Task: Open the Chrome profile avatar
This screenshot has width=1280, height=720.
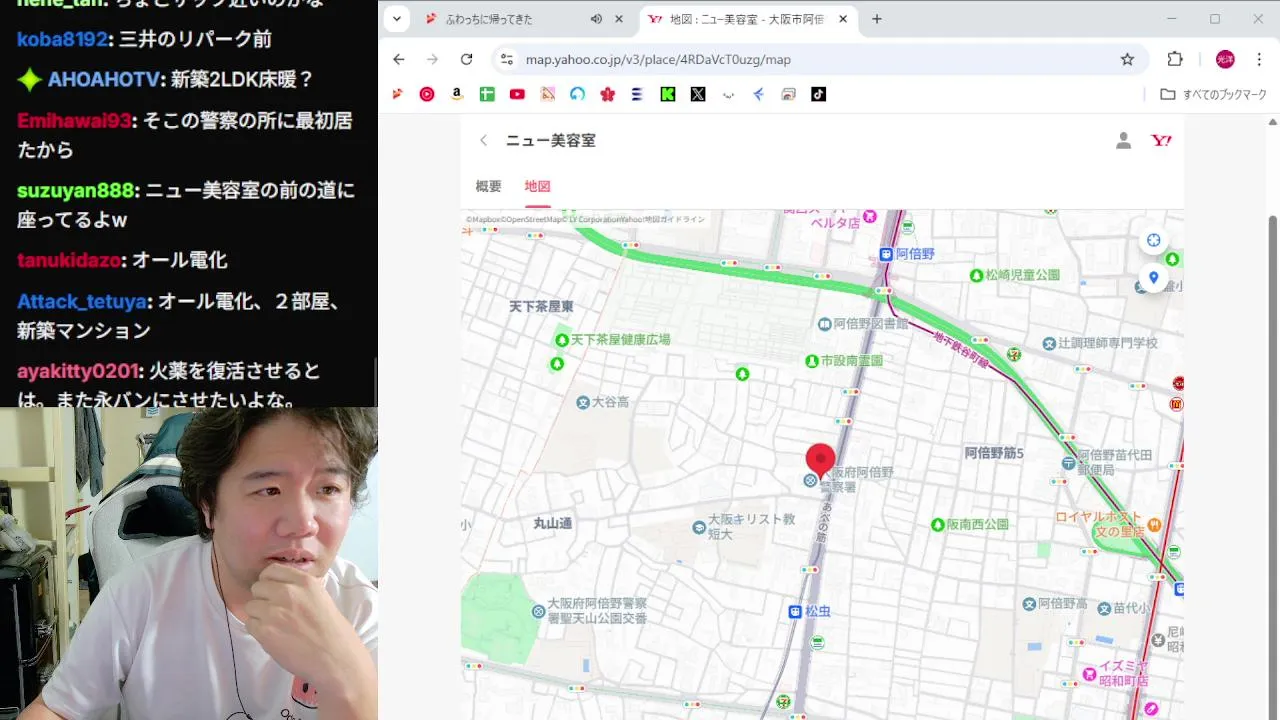Action: (x=1225, y=59)
